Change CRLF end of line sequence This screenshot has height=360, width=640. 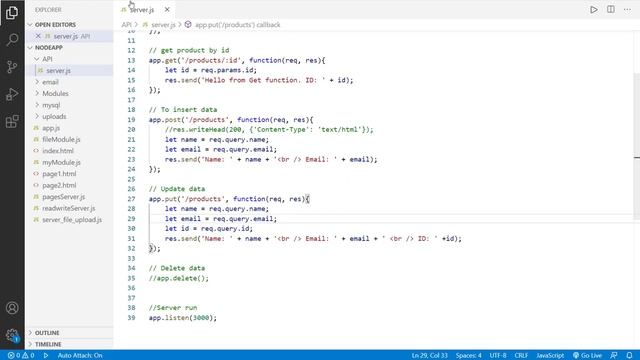(x=521, y=356)
